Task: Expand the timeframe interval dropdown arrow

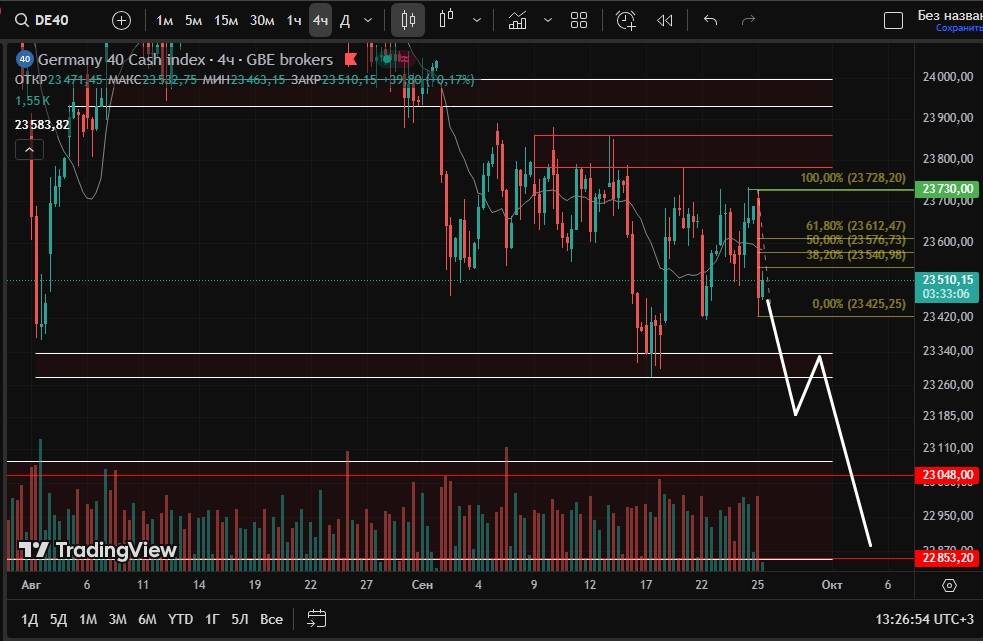Action: (x=369, y=20)
